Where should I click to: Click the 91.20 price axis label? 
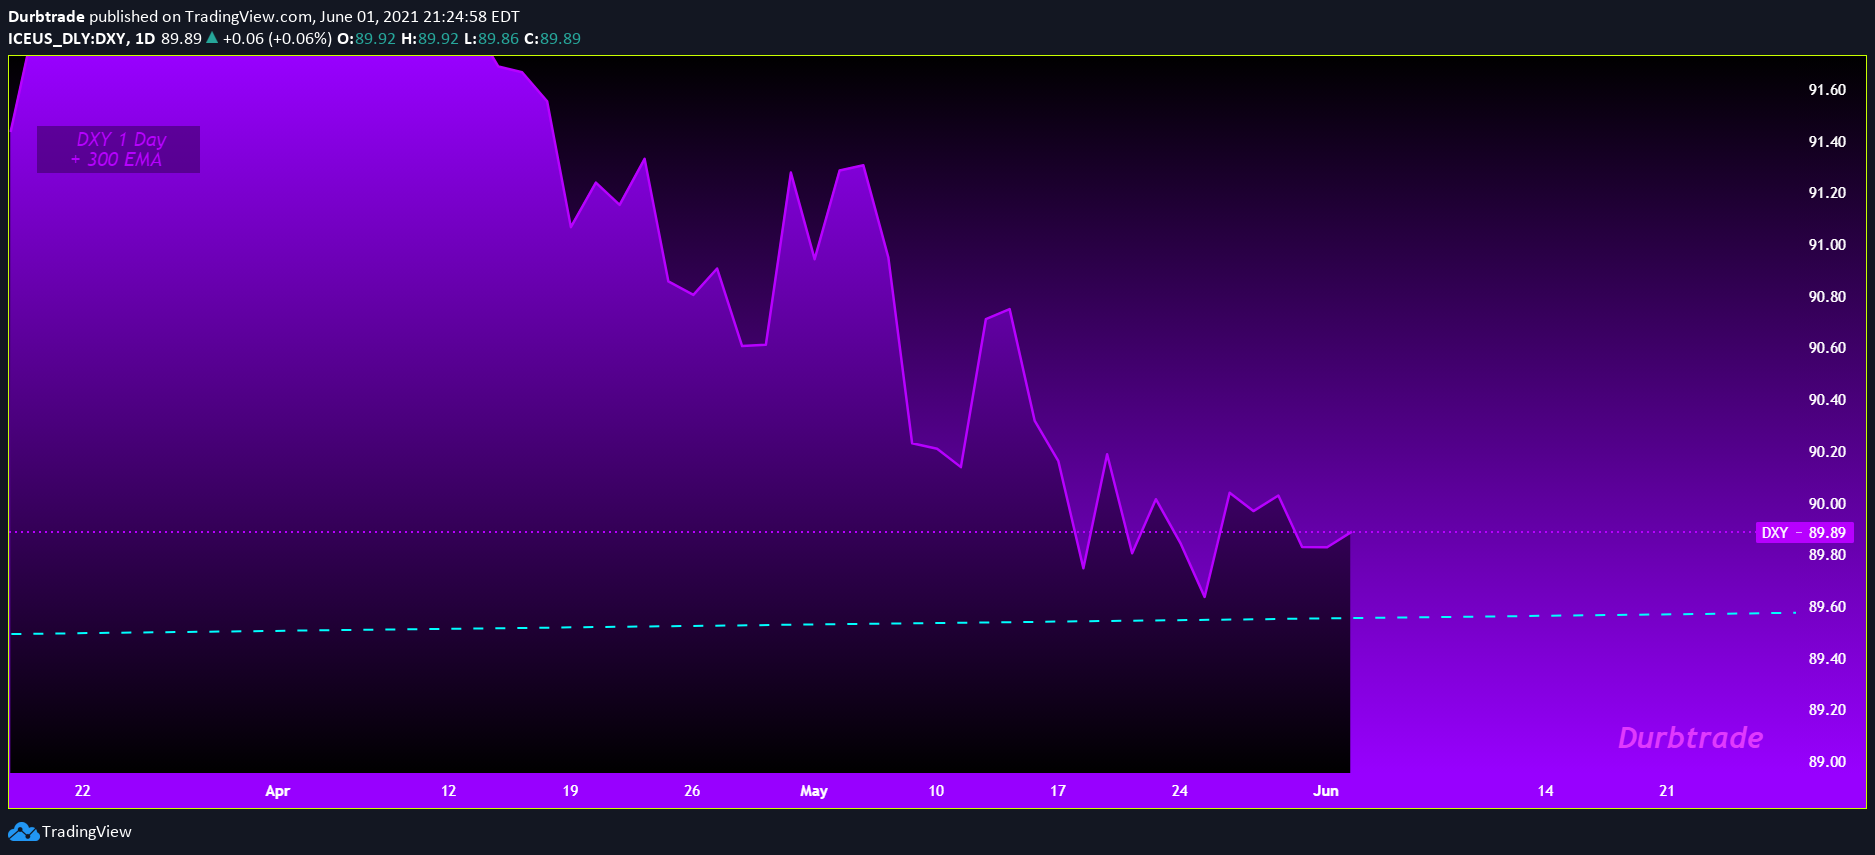tap(1827, 193)
